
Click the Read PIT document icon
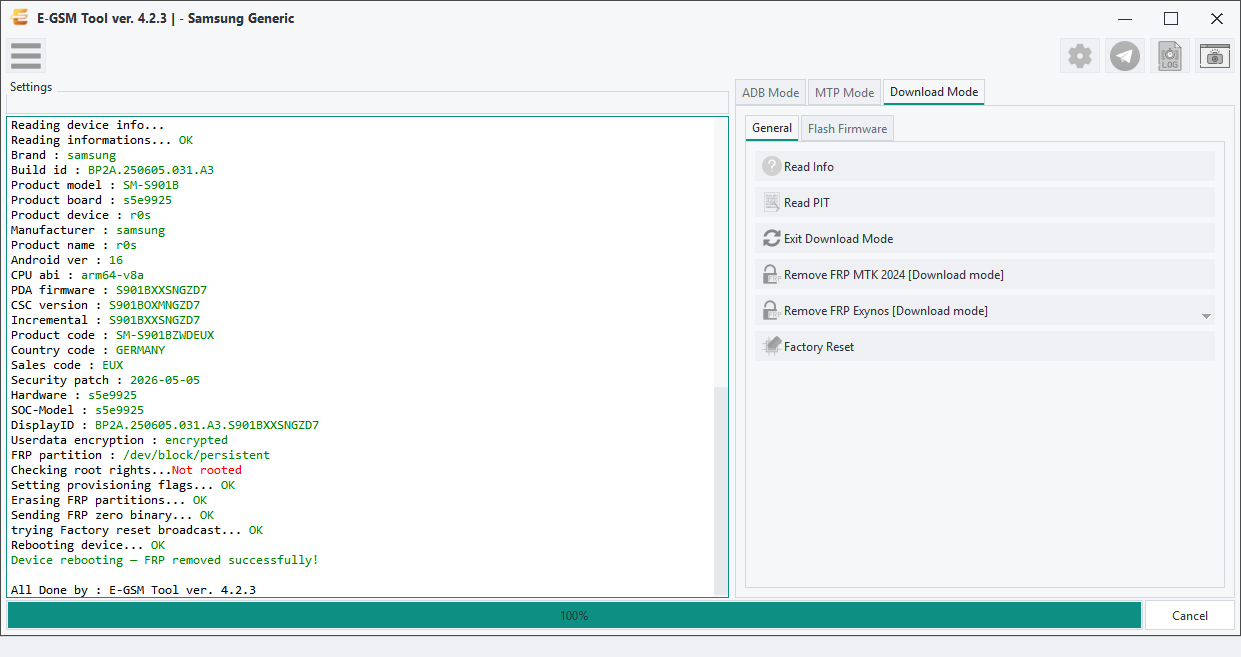click(771, 203)
